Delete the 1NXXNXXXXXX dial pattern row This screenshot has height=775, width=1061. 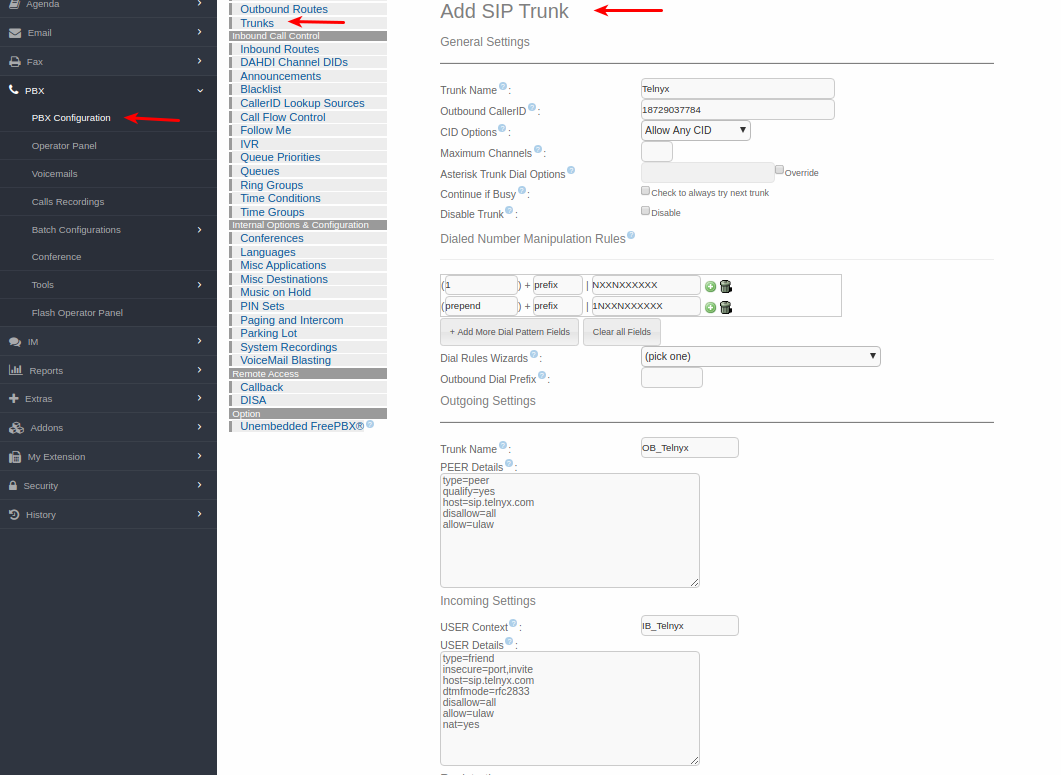(725, 307)
